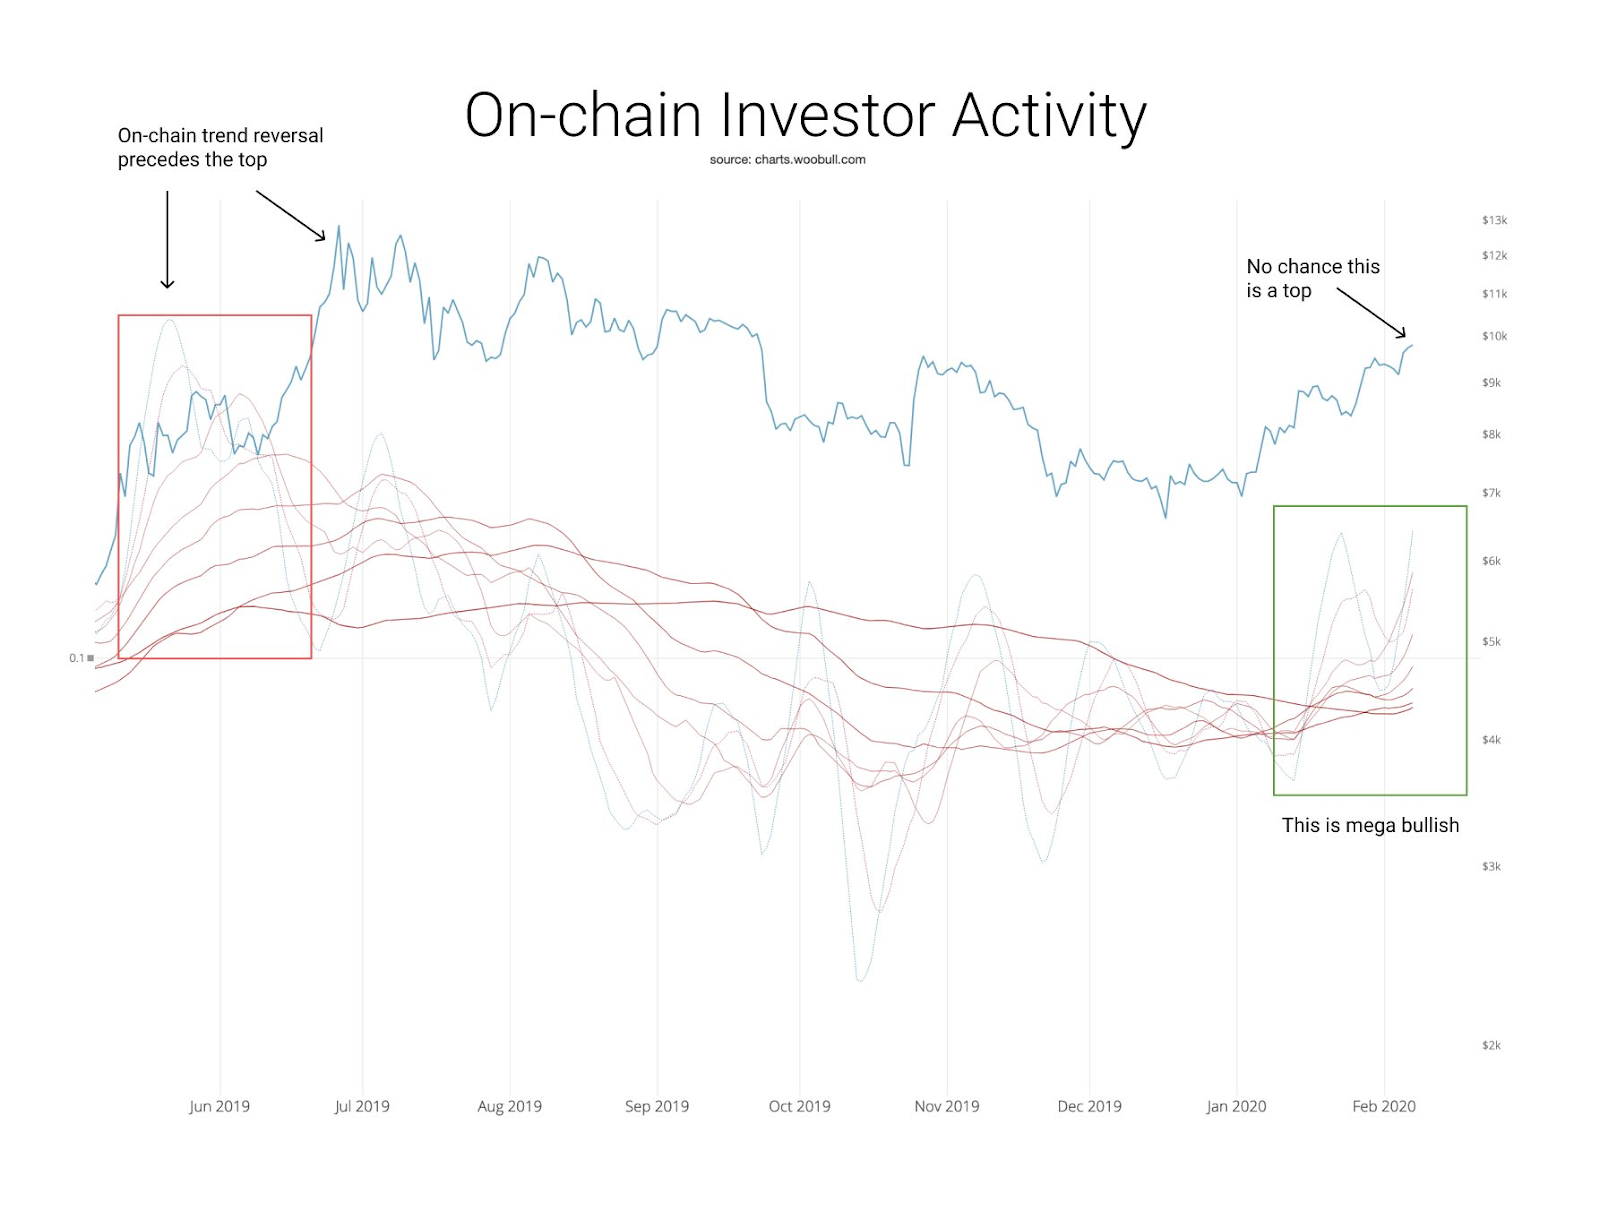Click the 'No chance this is a top' note

coord(1312,278)
